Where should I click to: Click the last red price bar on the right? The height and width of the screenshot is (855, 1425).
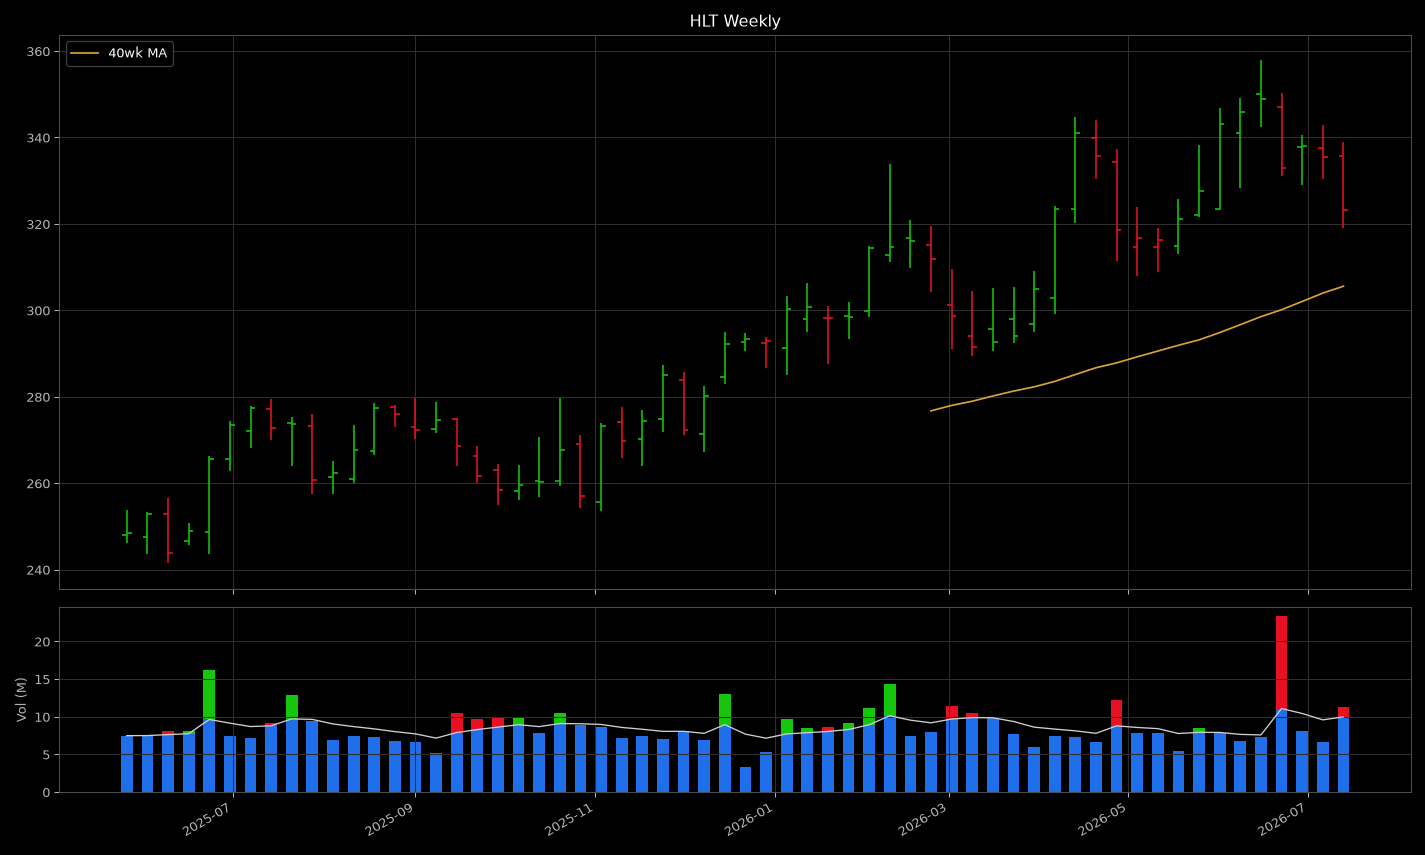click(x=1343, y=185)
